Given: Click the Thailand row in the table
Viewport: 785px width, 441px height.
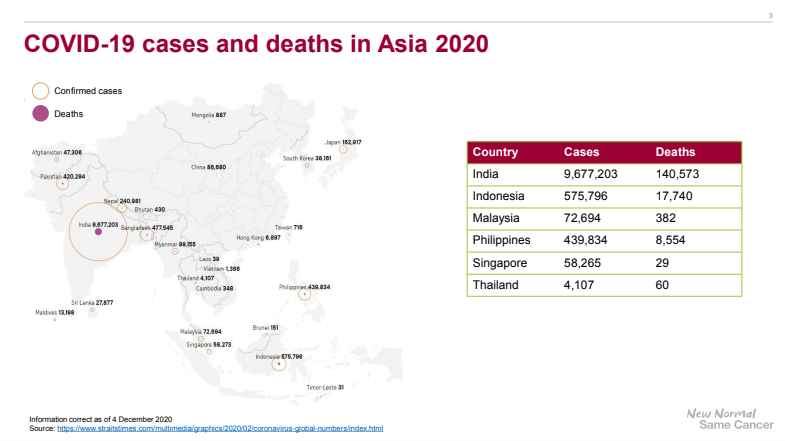Looking at the screenshot, I should [x=604, y=284].
